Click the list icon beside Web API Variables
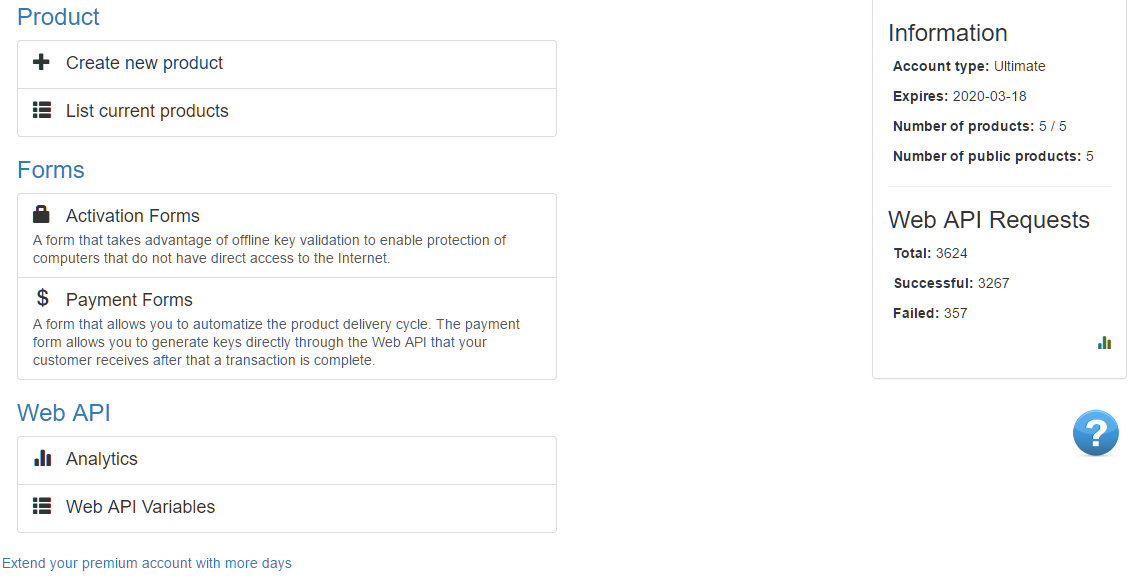1134x585 pixels. pyautogui.click(x=42, y=505)
